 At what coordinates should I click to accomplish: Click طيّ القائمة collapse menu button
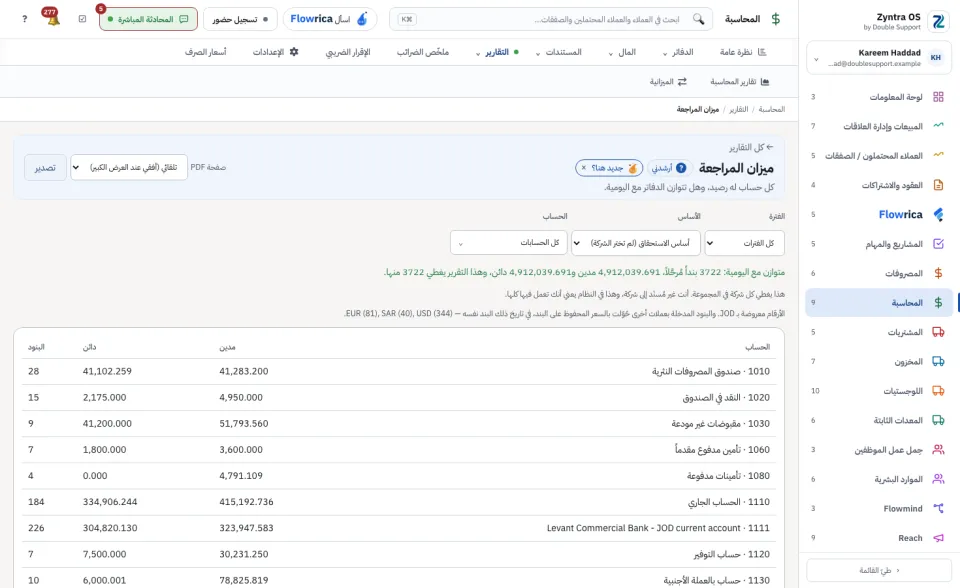coord(879,570)
